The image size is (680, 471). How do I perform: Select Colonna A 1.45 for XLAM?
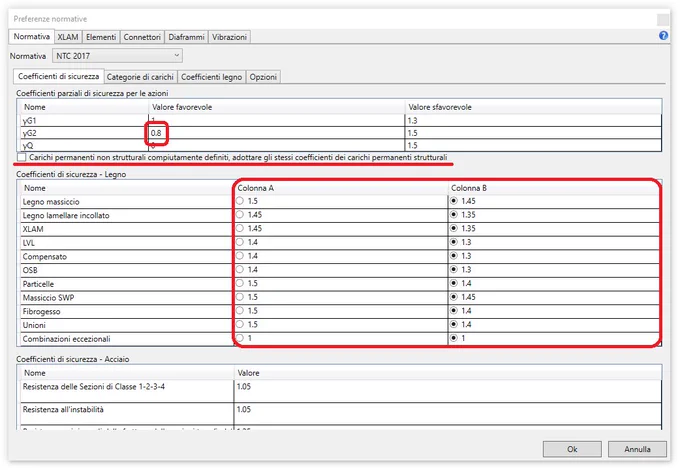[x=240, y=228]
